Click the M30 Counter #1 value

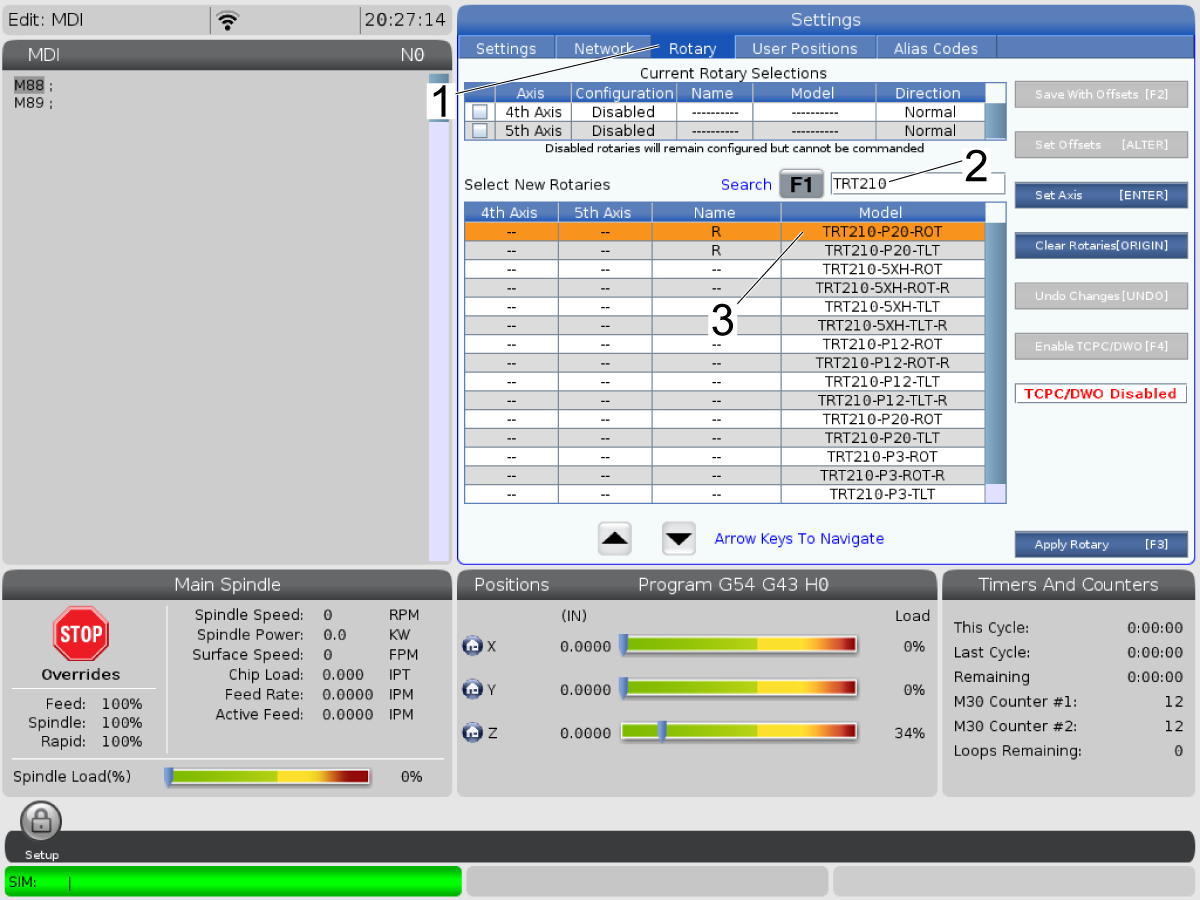tap(1173, 702)
